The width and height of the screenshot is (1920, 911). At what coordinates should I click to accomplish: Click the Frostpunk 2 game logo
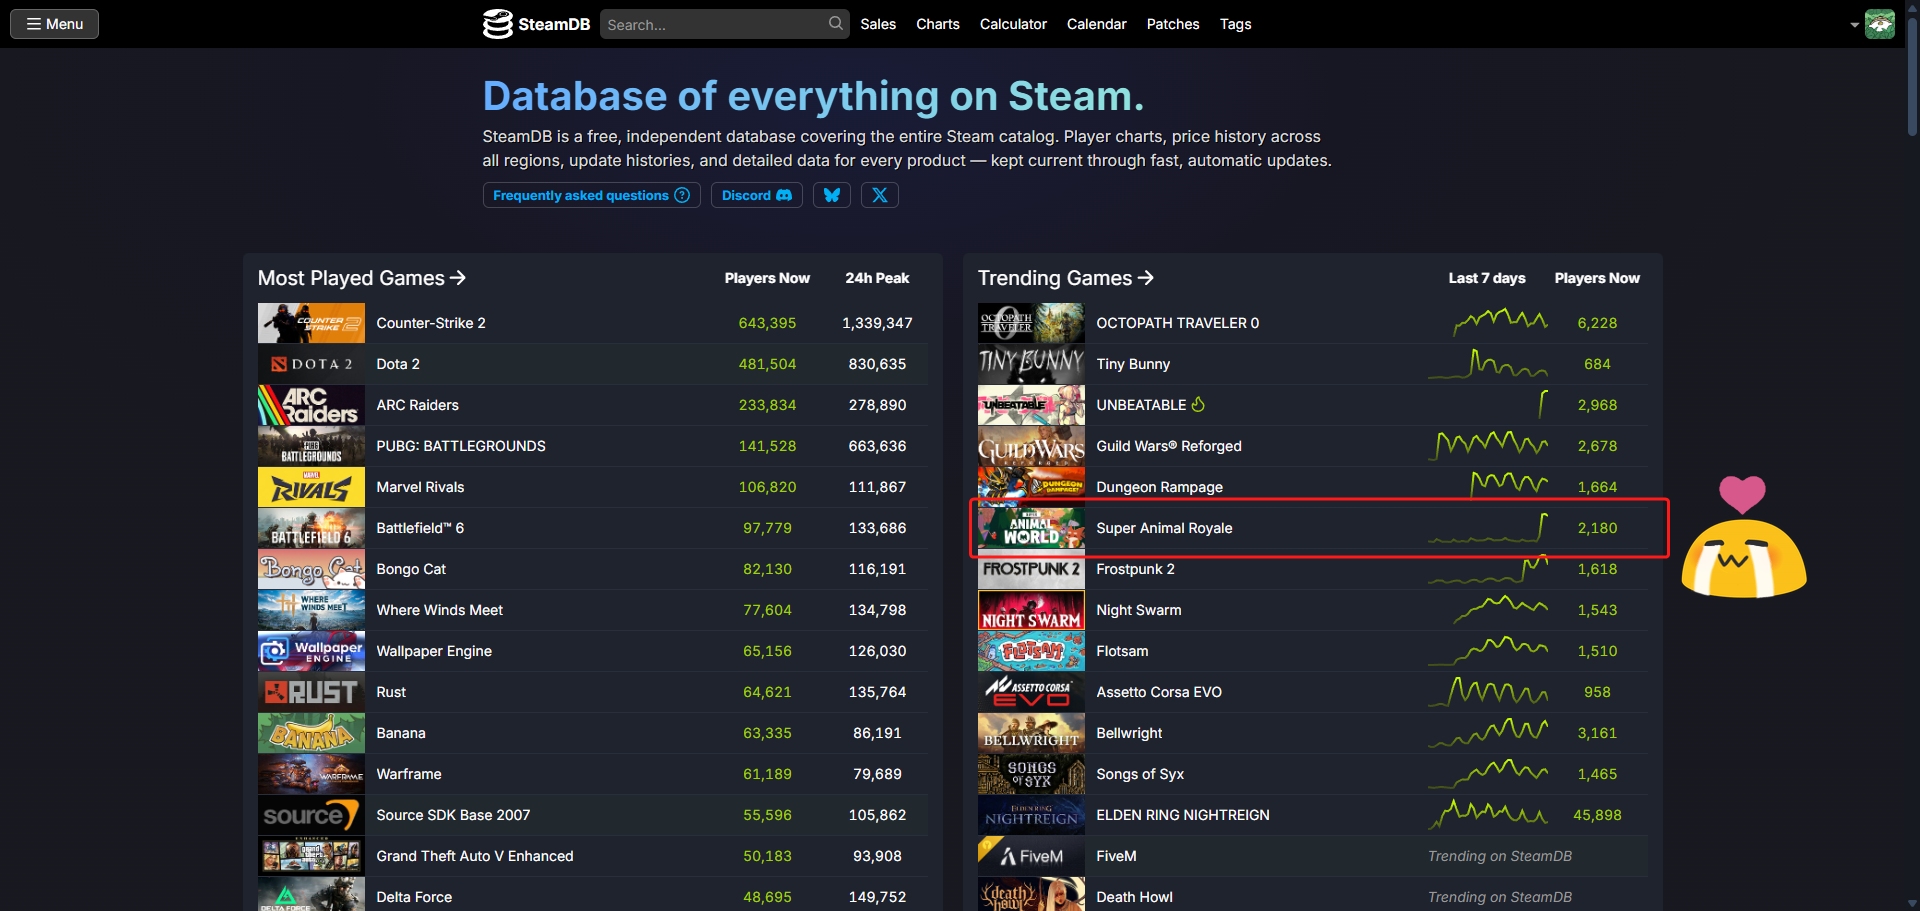click(x=1031, y=569)
